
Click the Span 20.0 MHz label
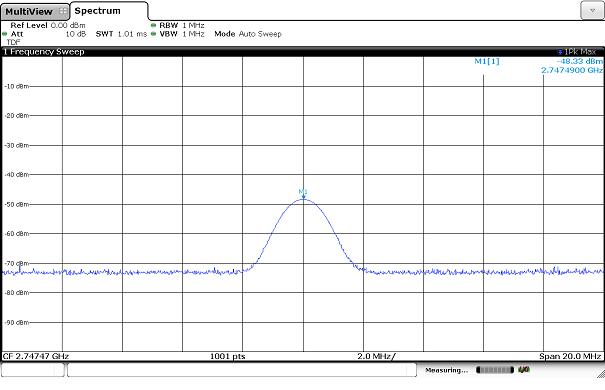[570, 356]
